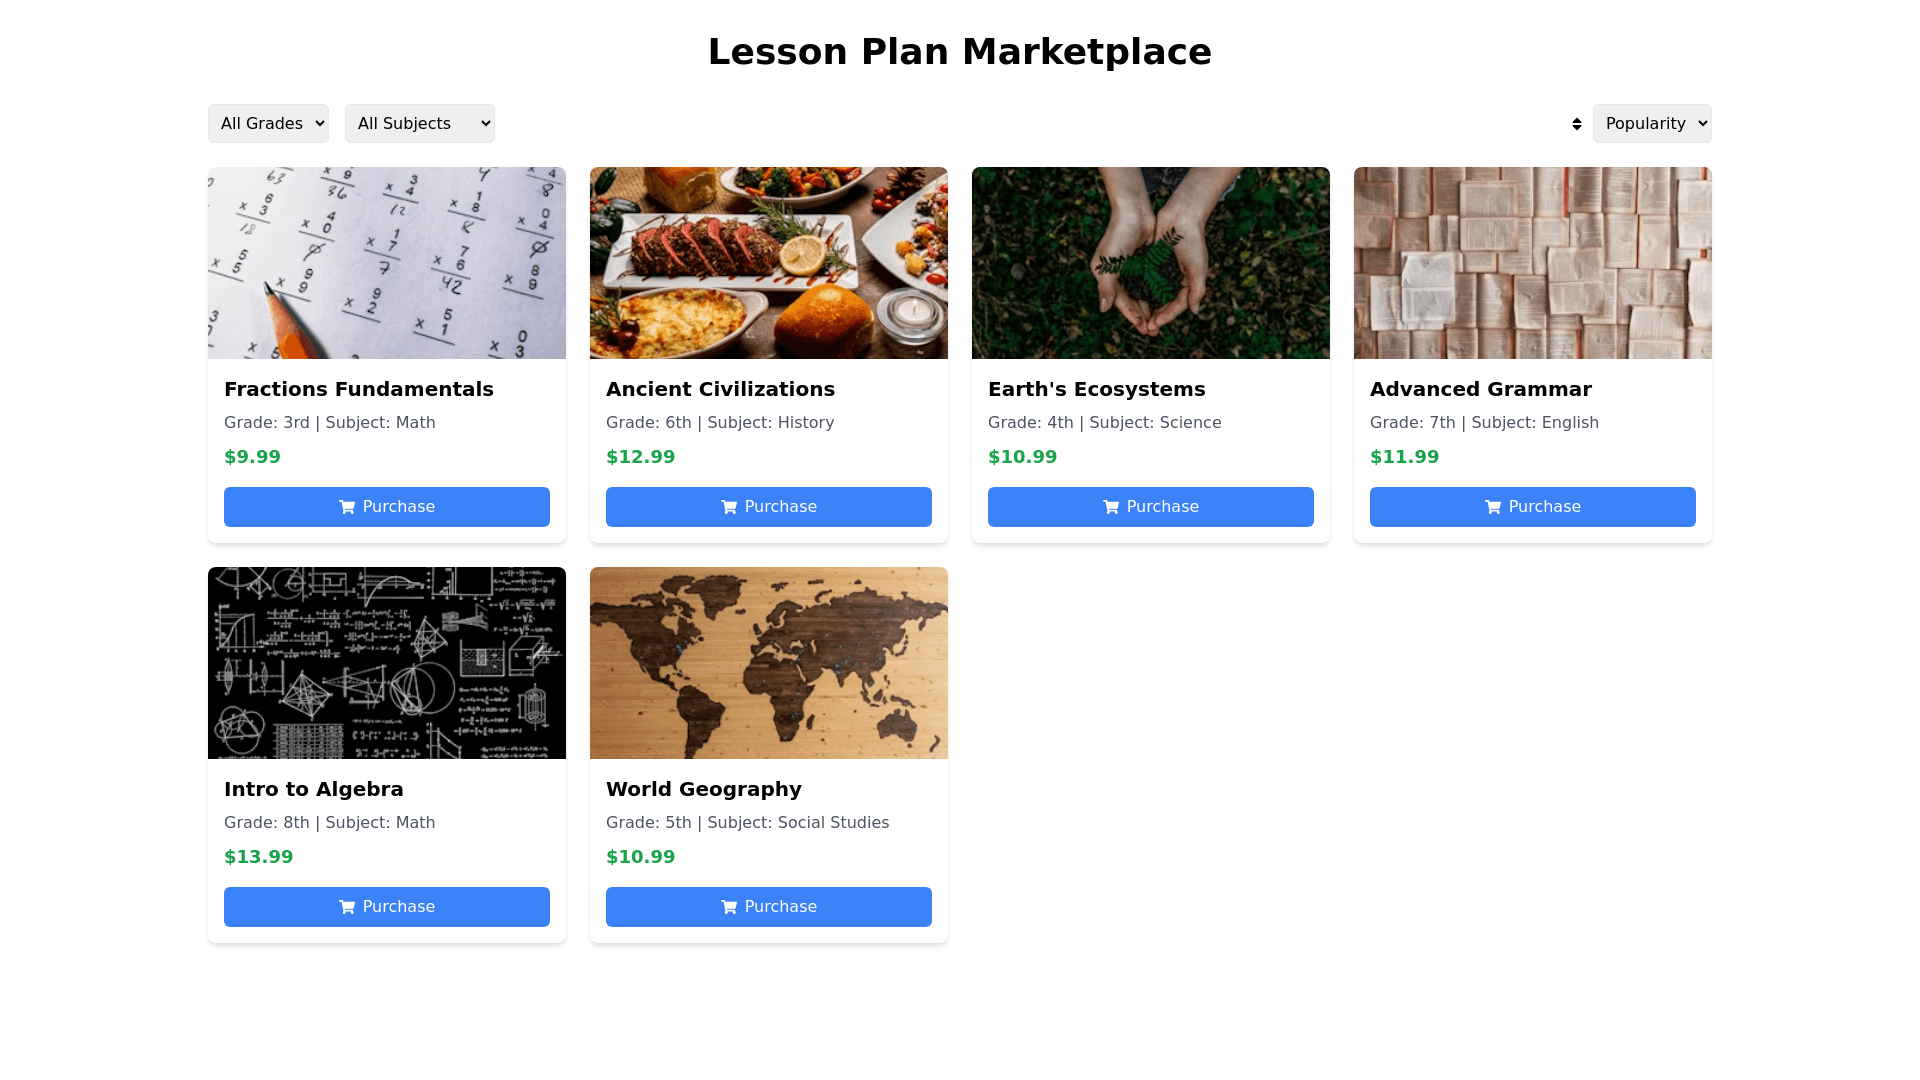
Task: Click the Advanced Grammar books image
Action: point(1533,263)
